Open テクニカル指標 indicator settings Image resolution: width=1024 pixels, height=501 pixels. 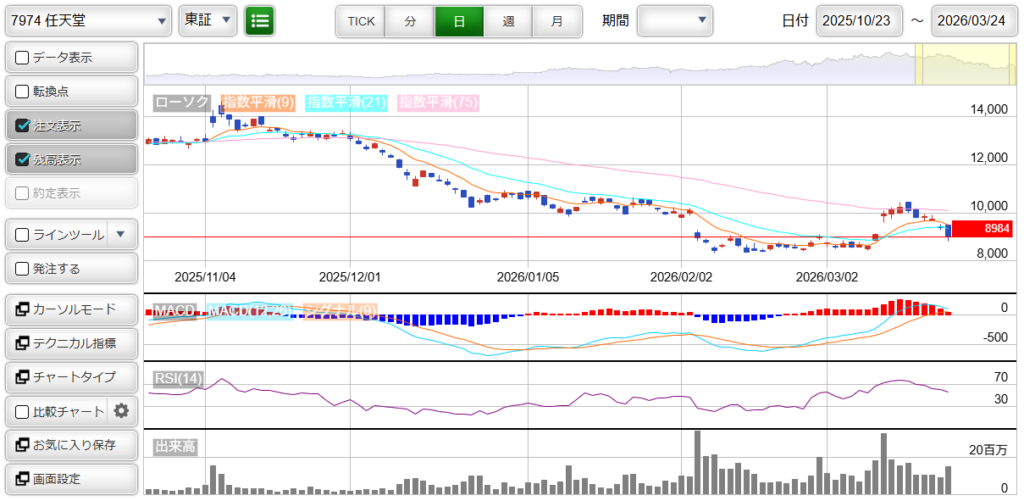[70, 343]
